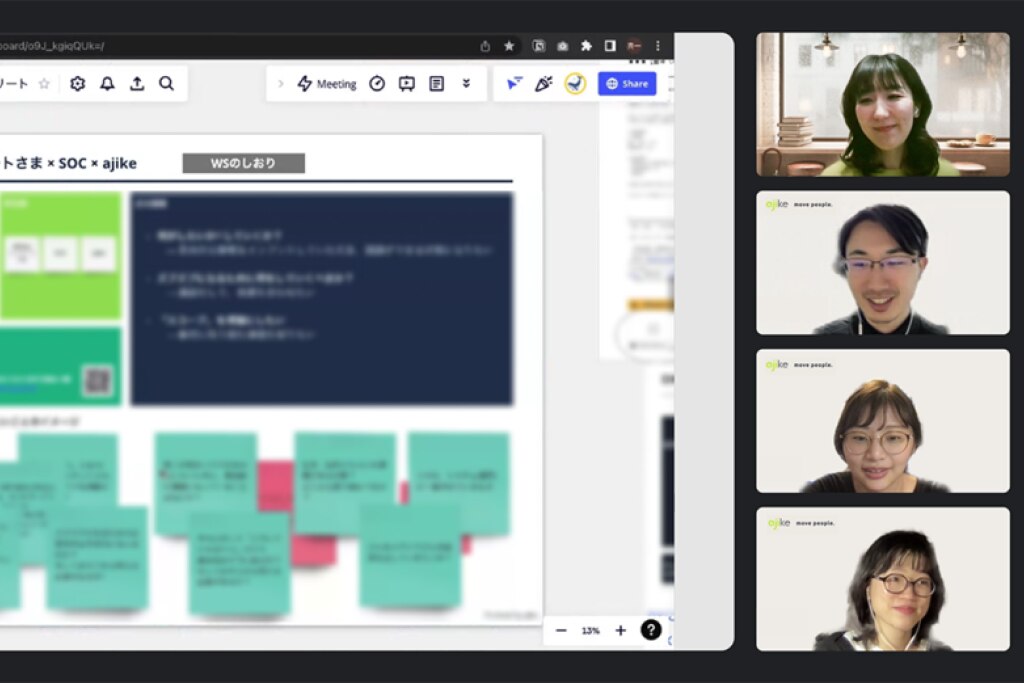Click the browser share page icon
The height and width of the screenshot is (683, 1024).
point(485,46)
